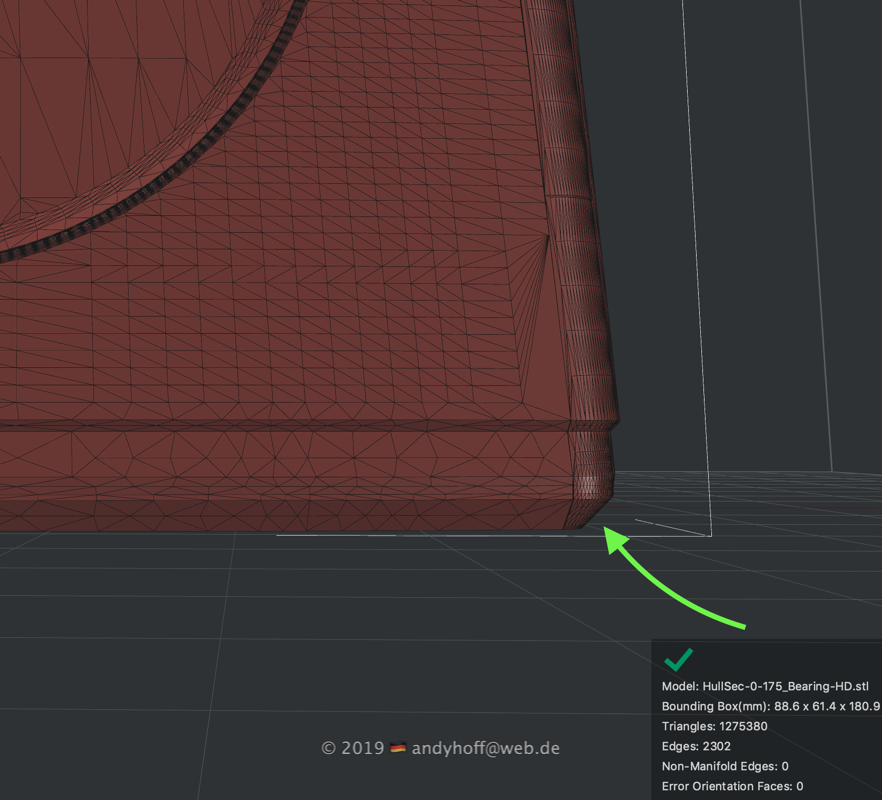The width and height of the screenshot is (882, 800).
Task: Select the flat base strip of the model
Action: point(280,480)
